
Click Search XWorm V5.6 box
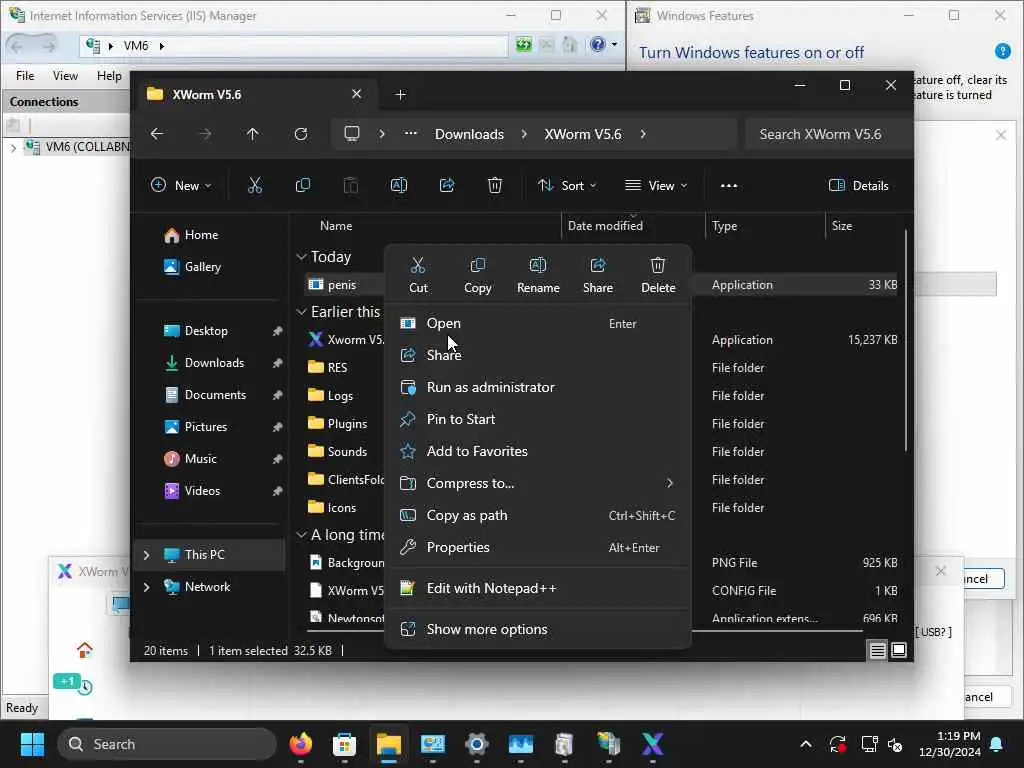coord(828,134)
